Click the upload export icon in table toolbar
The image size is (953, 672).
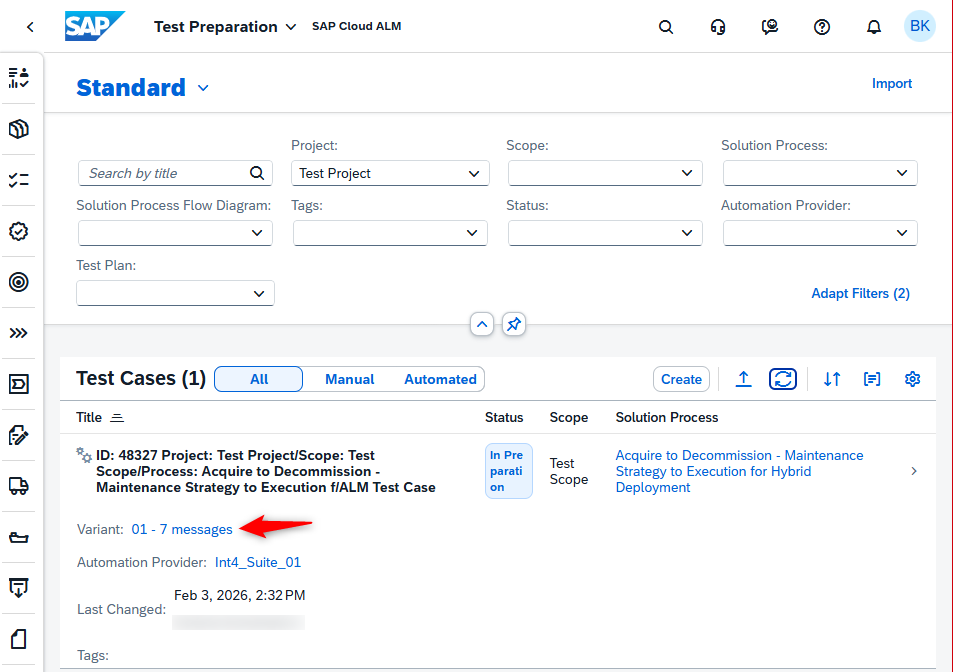[x=743, y=379]
